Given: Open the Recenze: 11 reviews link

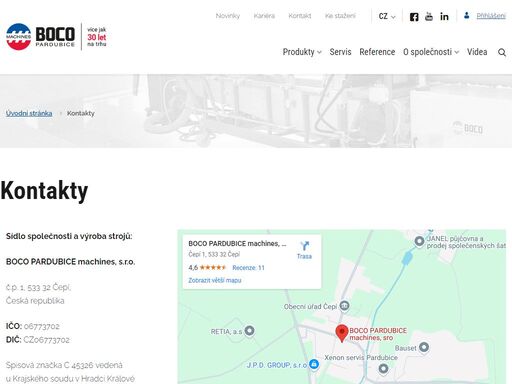Looking at the screenshot, I should tap(248, 268).
